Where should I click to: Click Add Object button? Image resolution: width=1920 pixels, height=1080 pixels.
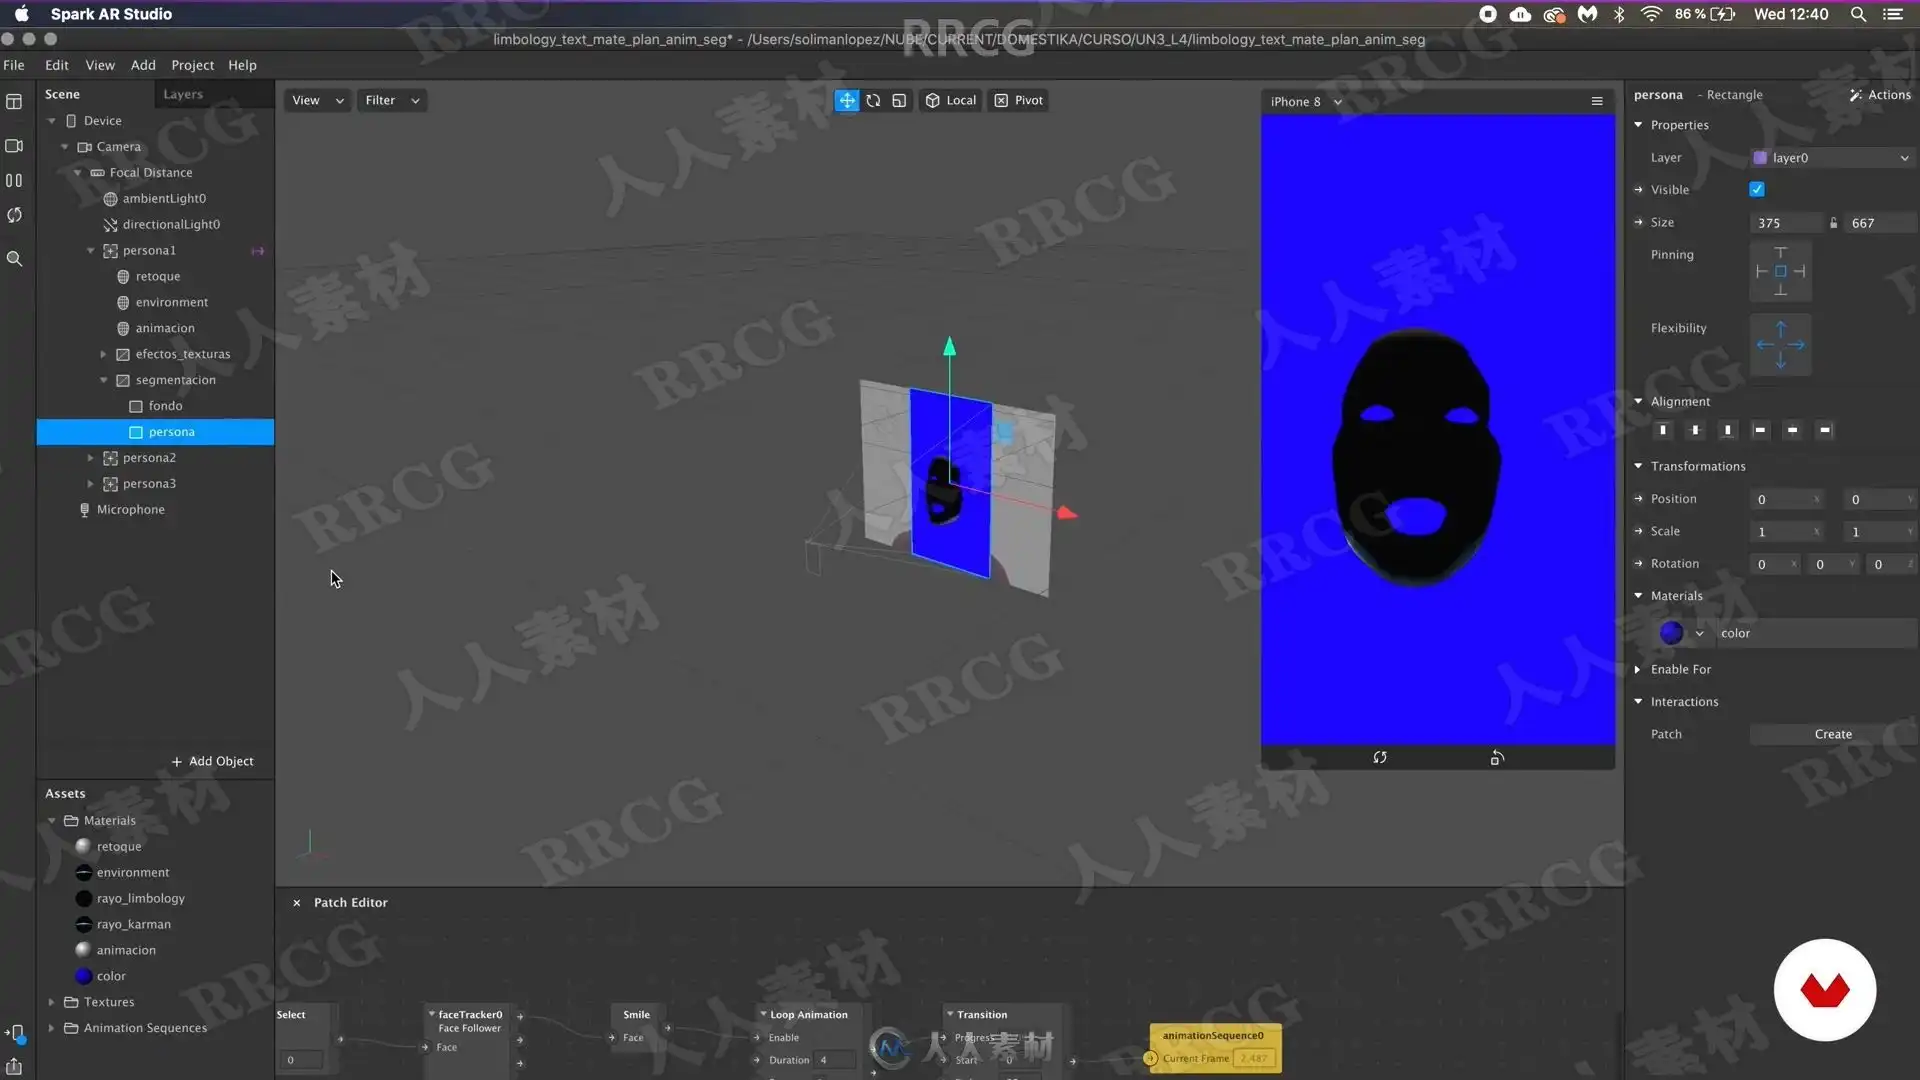point(212,761)
